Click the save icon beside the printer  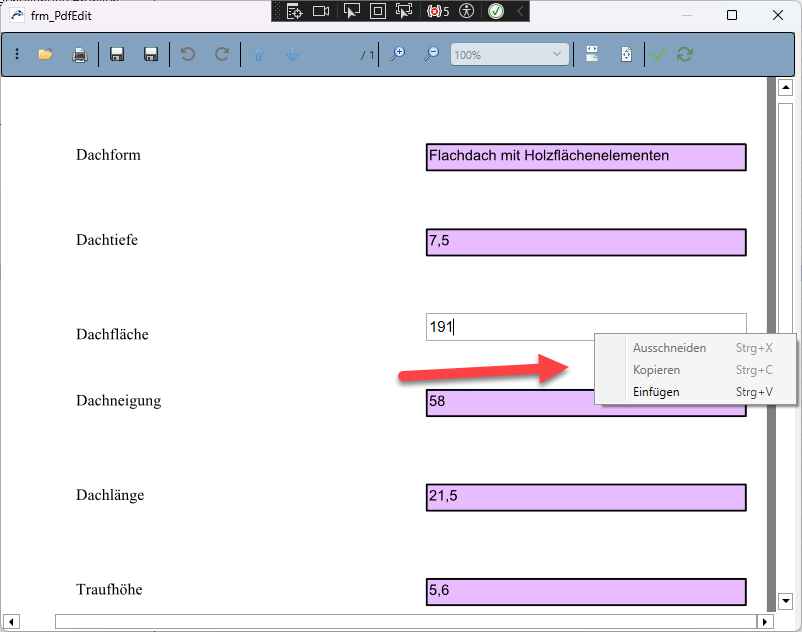coord(117,54)
